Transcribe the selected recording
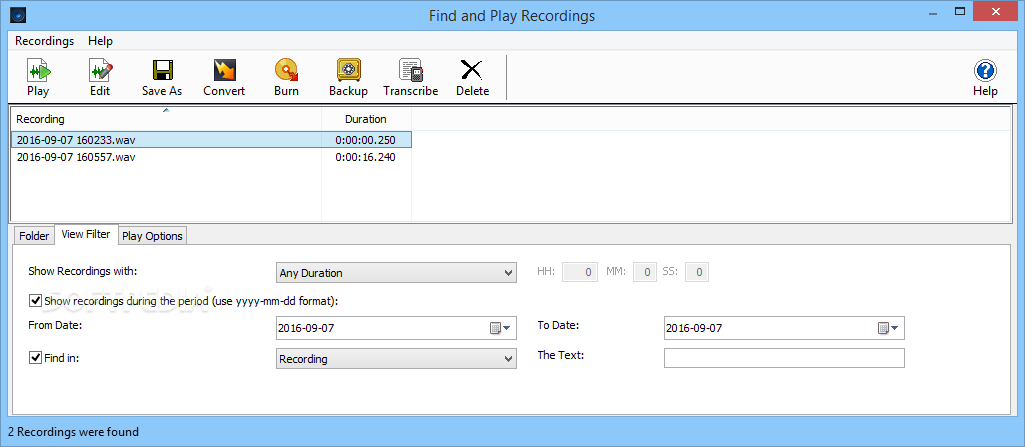Screen dimensions: 1025x447 pos(411,78)
